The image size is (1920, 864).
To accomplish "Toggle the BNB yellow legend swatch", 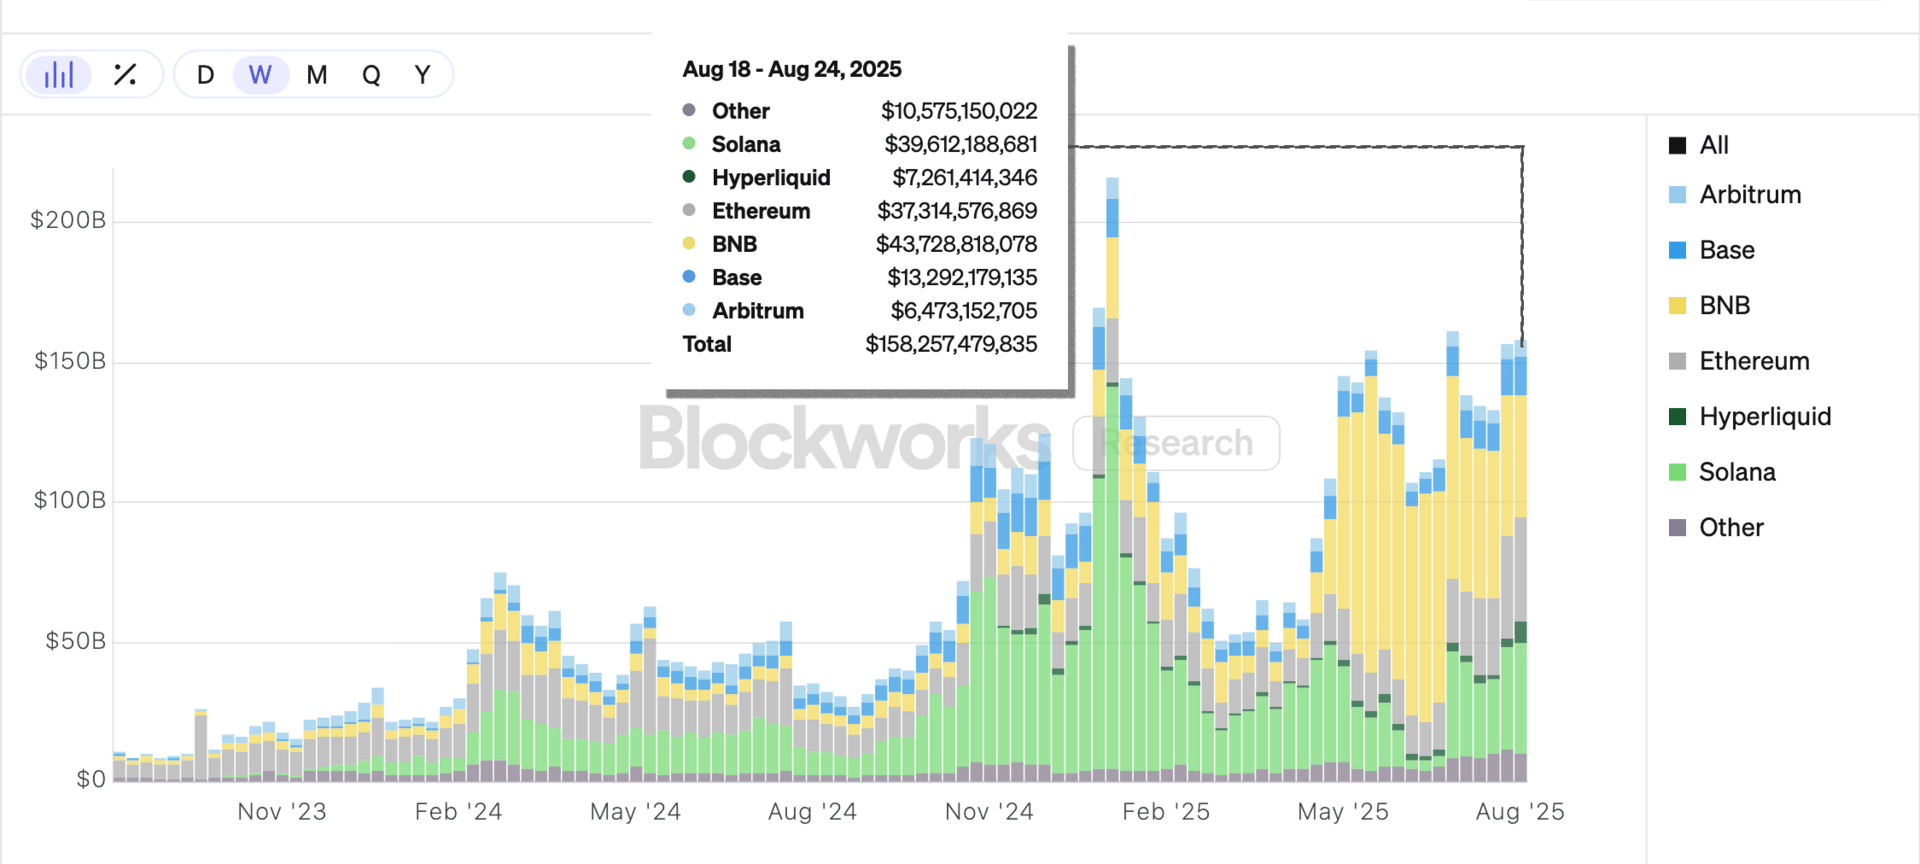I will [1678, 305].
